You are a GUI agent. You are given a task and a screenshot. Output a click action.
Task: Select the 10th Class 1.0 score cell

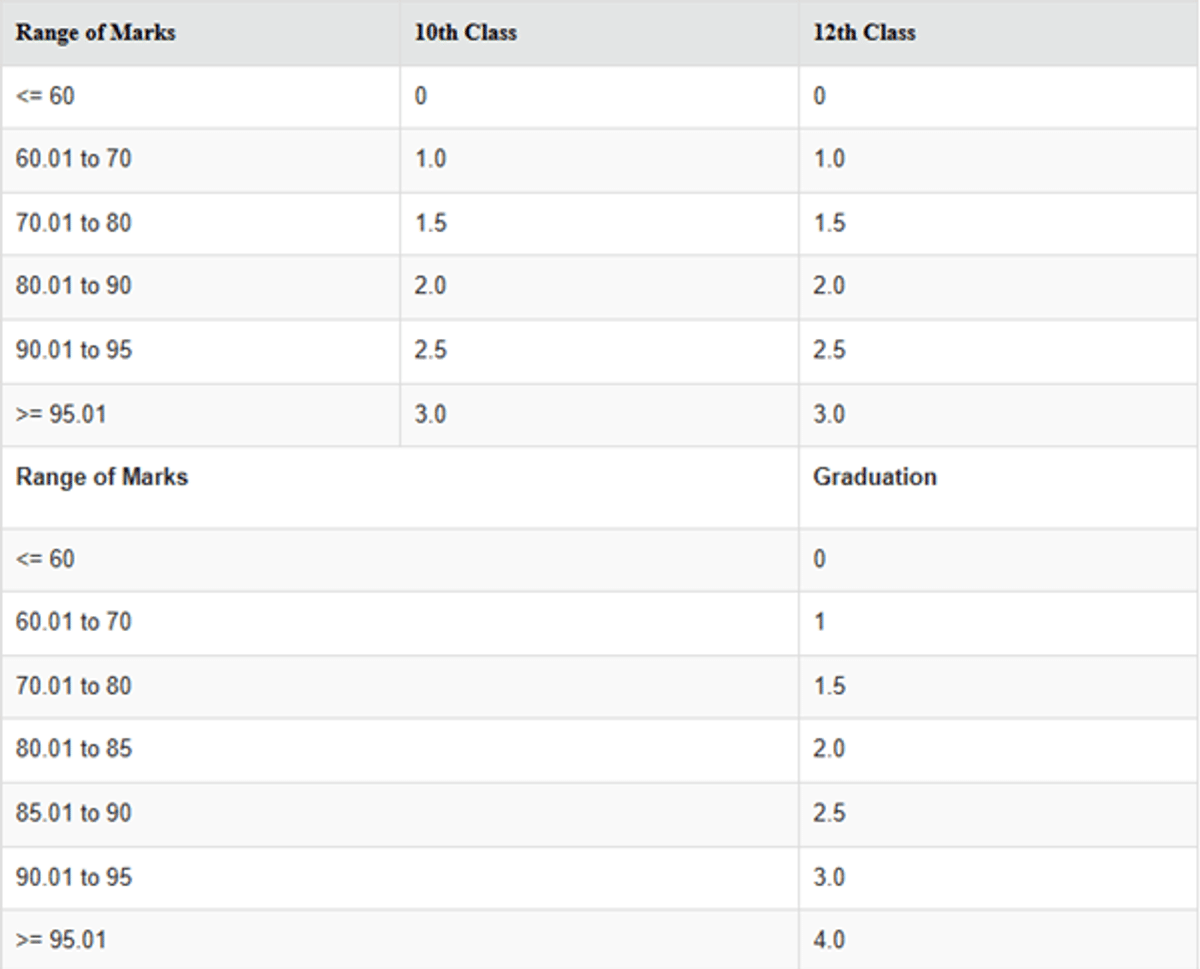[430, 159]
